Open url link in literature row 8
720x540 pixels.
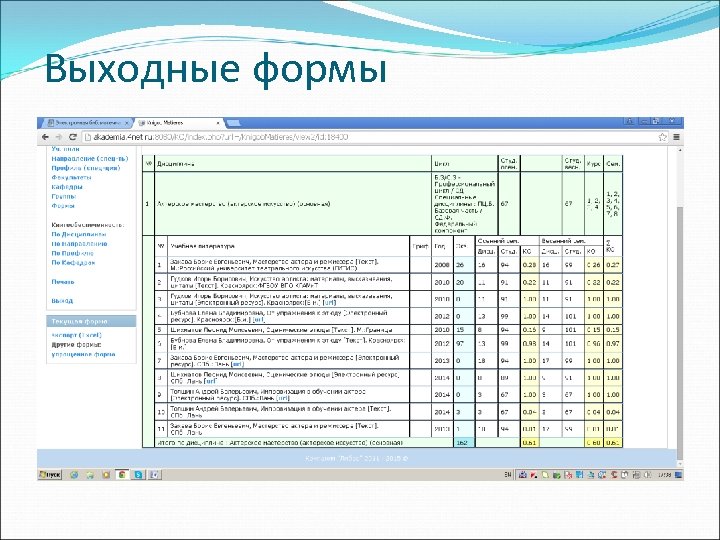(x=210, y=381)
